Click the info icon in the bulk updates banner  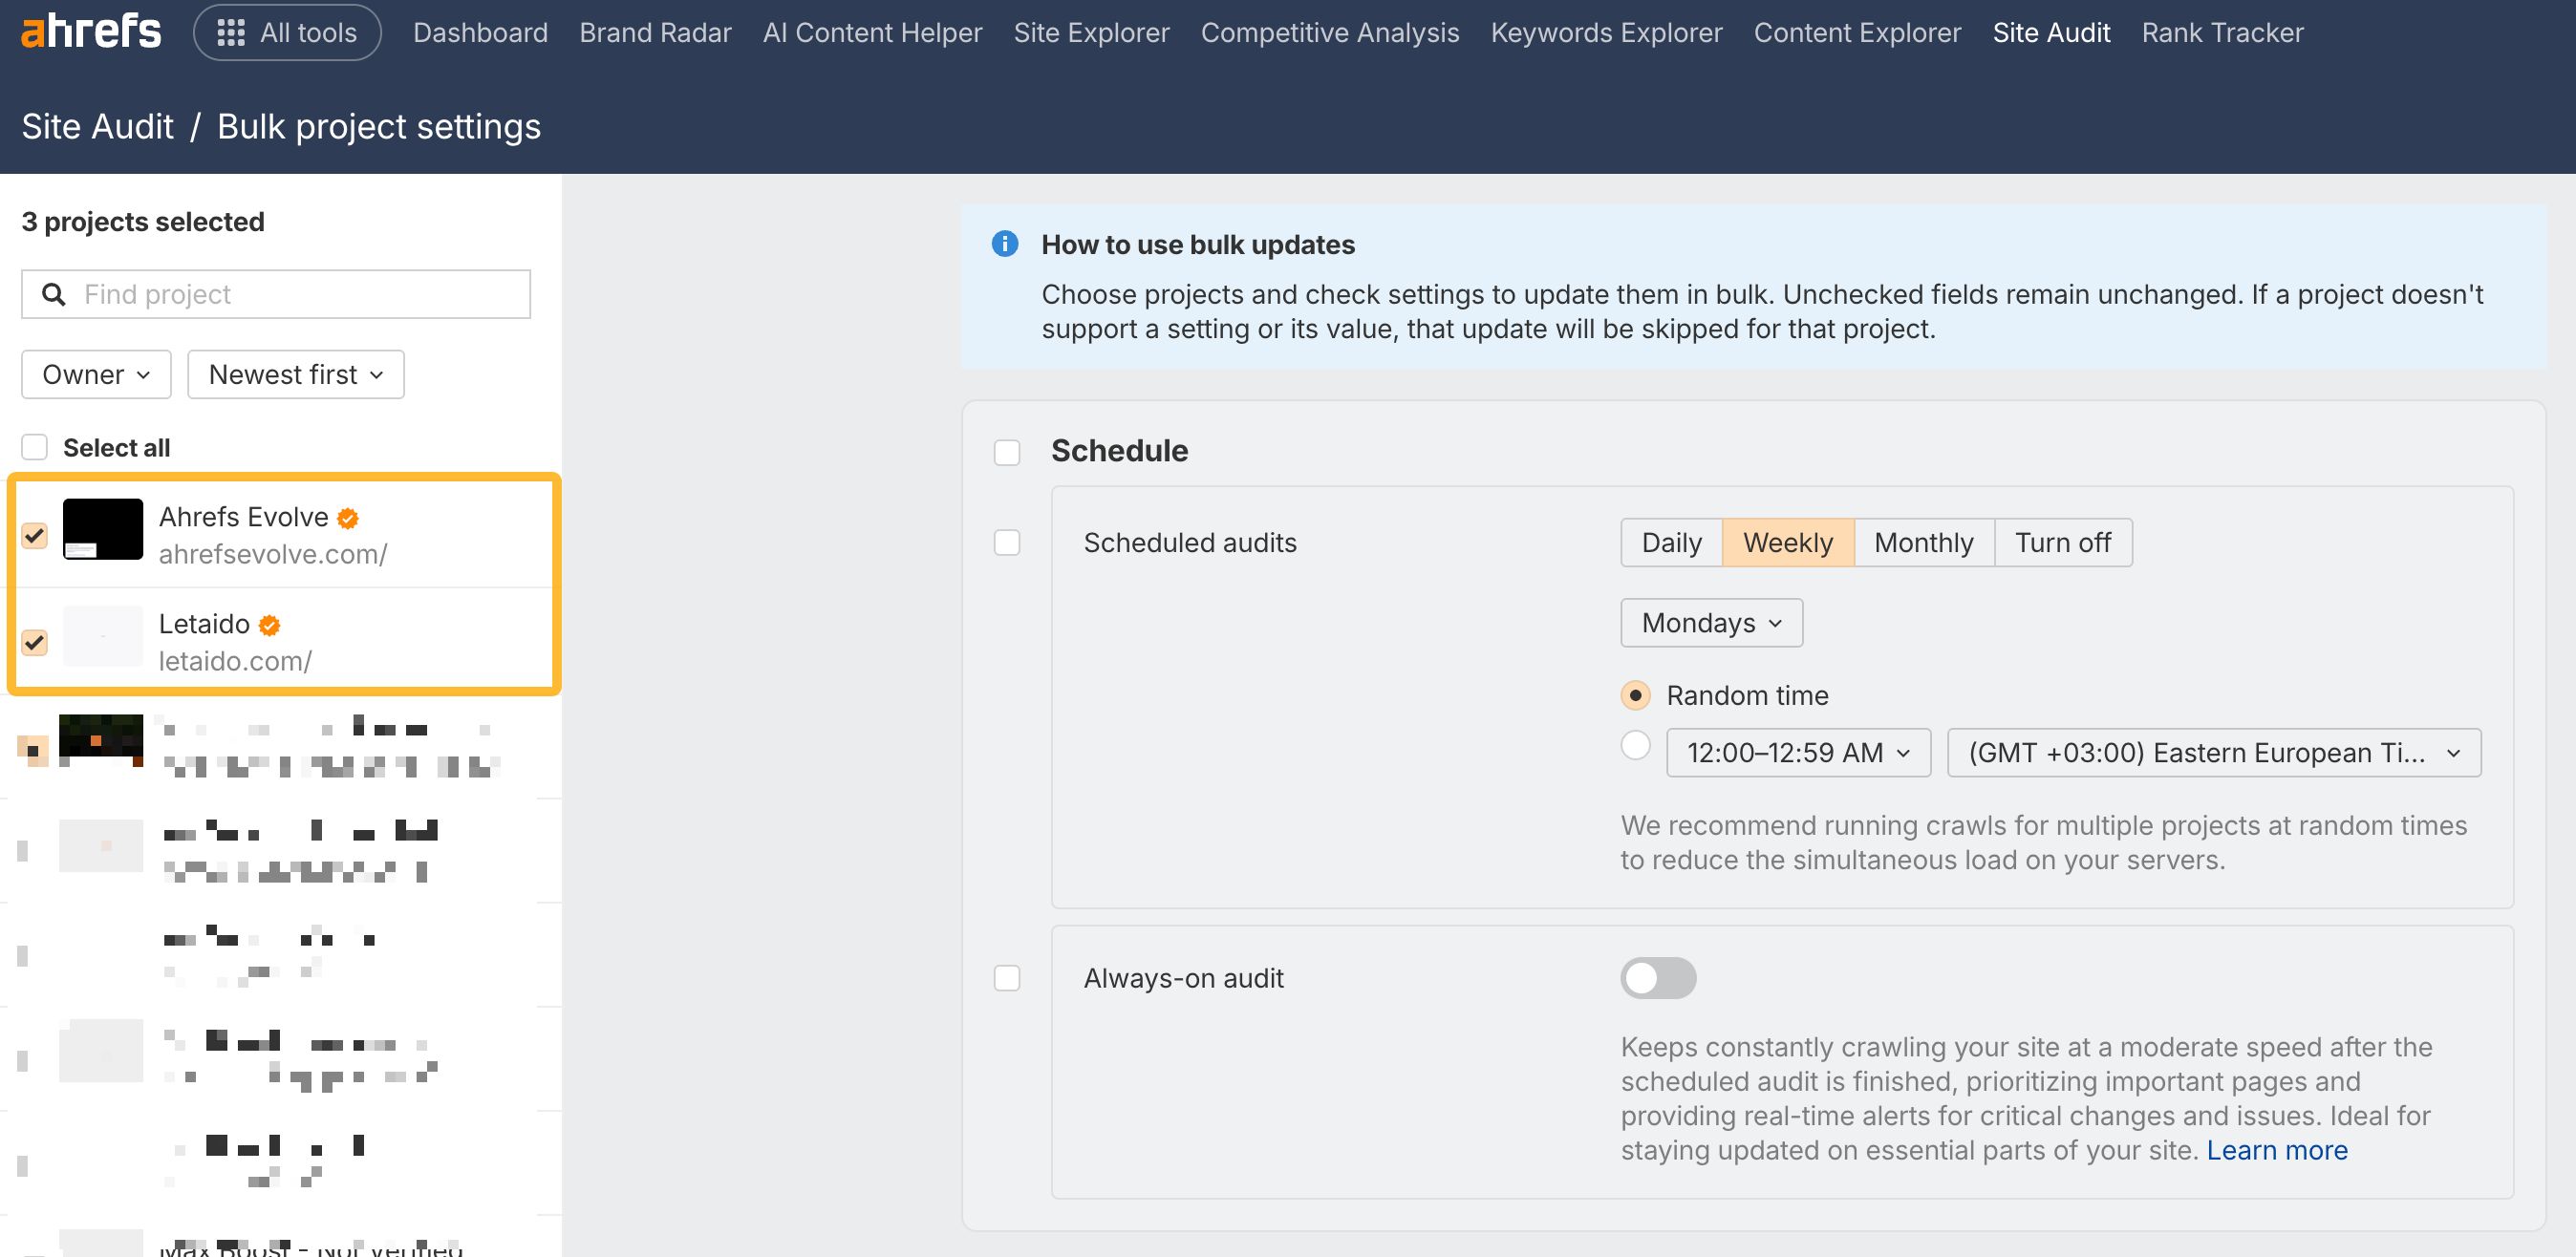pos(1004,244)
